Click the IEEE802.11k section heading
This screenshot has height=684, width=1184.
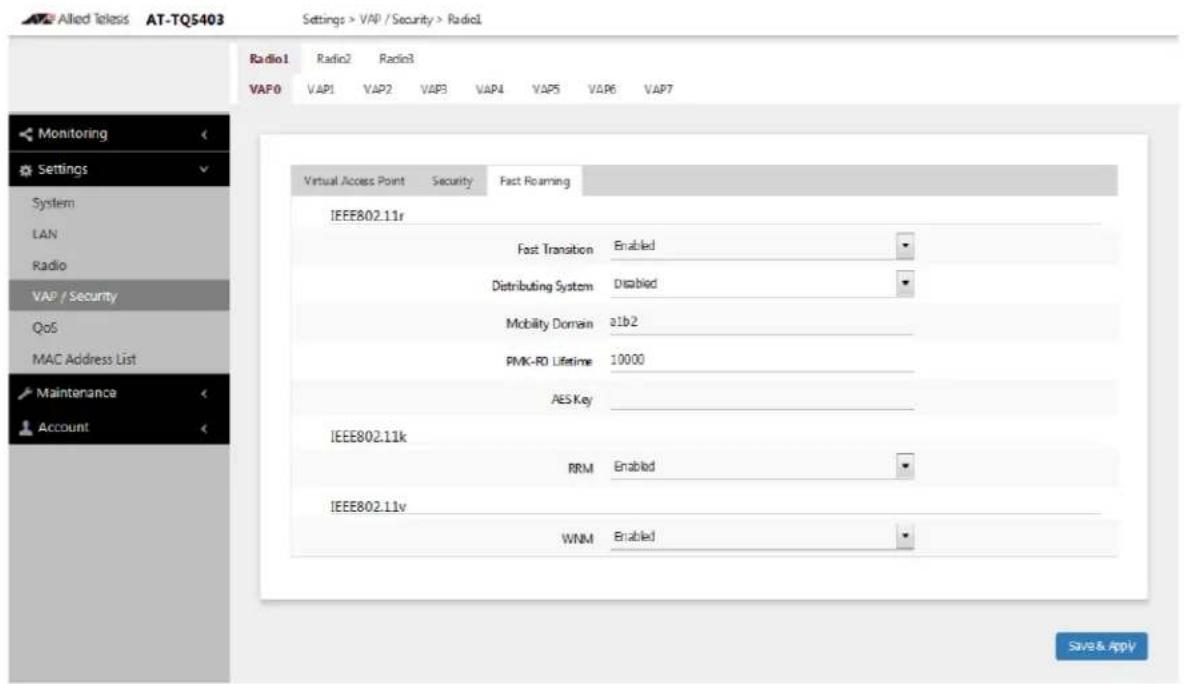(368, 437)
